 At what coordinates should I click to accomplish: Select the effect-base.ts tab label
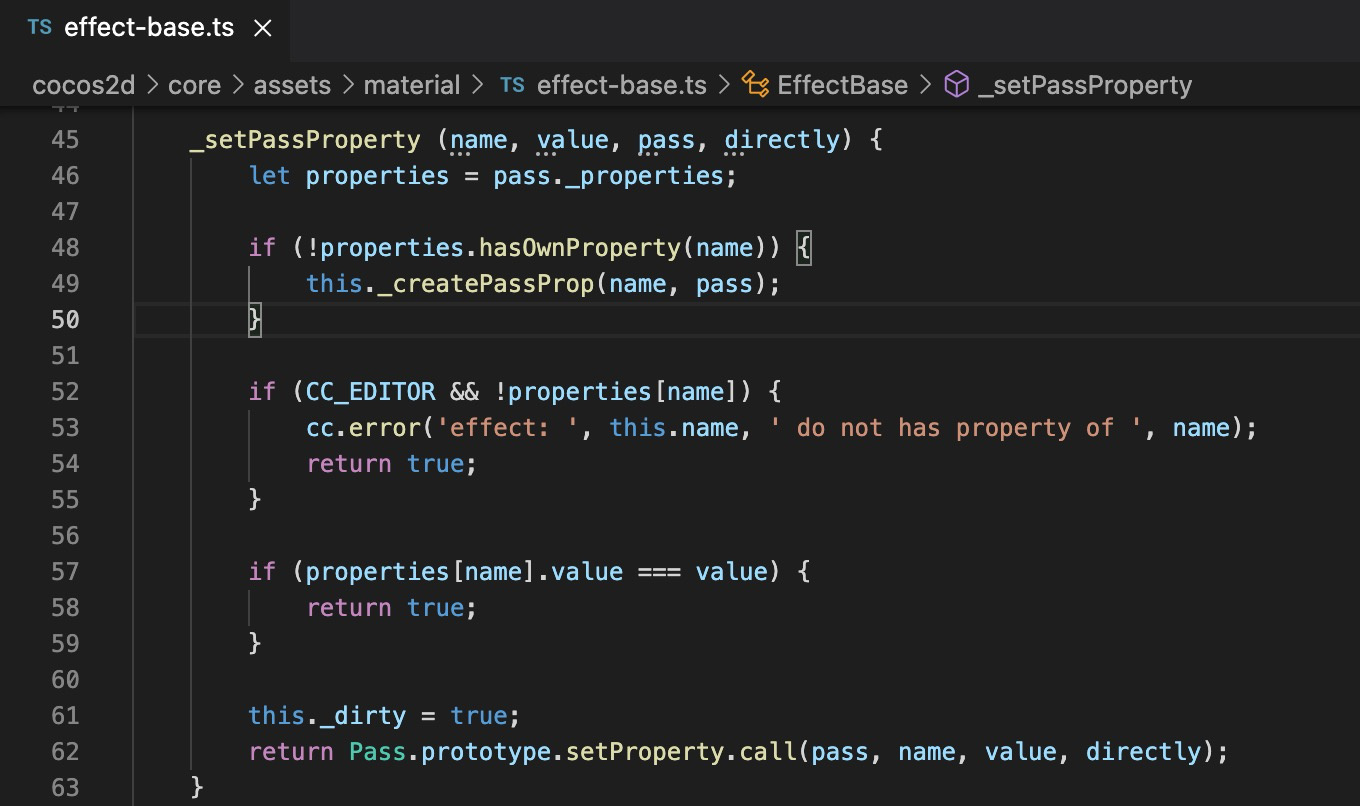click(149, 27)
